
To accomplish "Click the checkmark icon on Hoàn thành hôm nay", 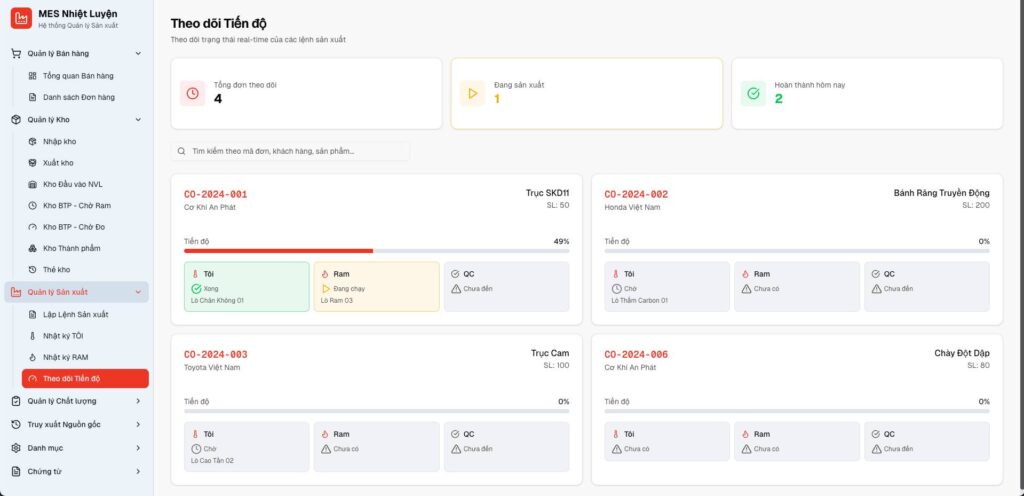I will (752, 93).
